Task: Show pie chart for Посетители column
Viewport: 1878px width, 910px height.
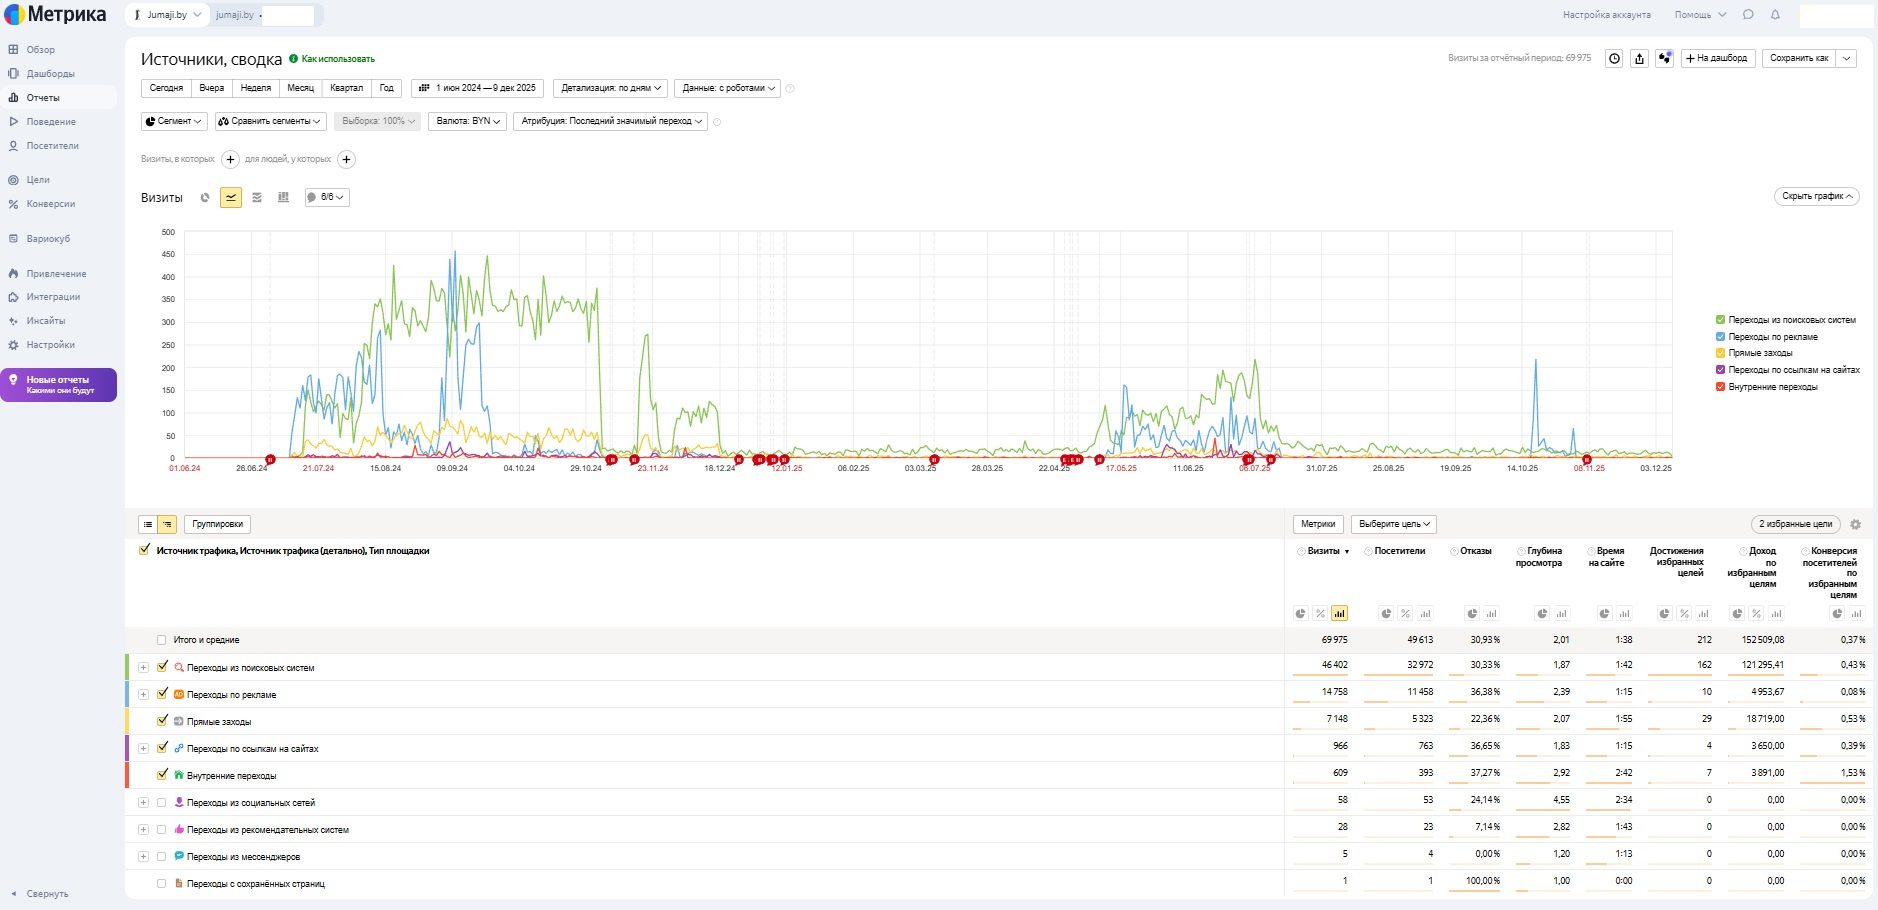Action: (1386, 613)
